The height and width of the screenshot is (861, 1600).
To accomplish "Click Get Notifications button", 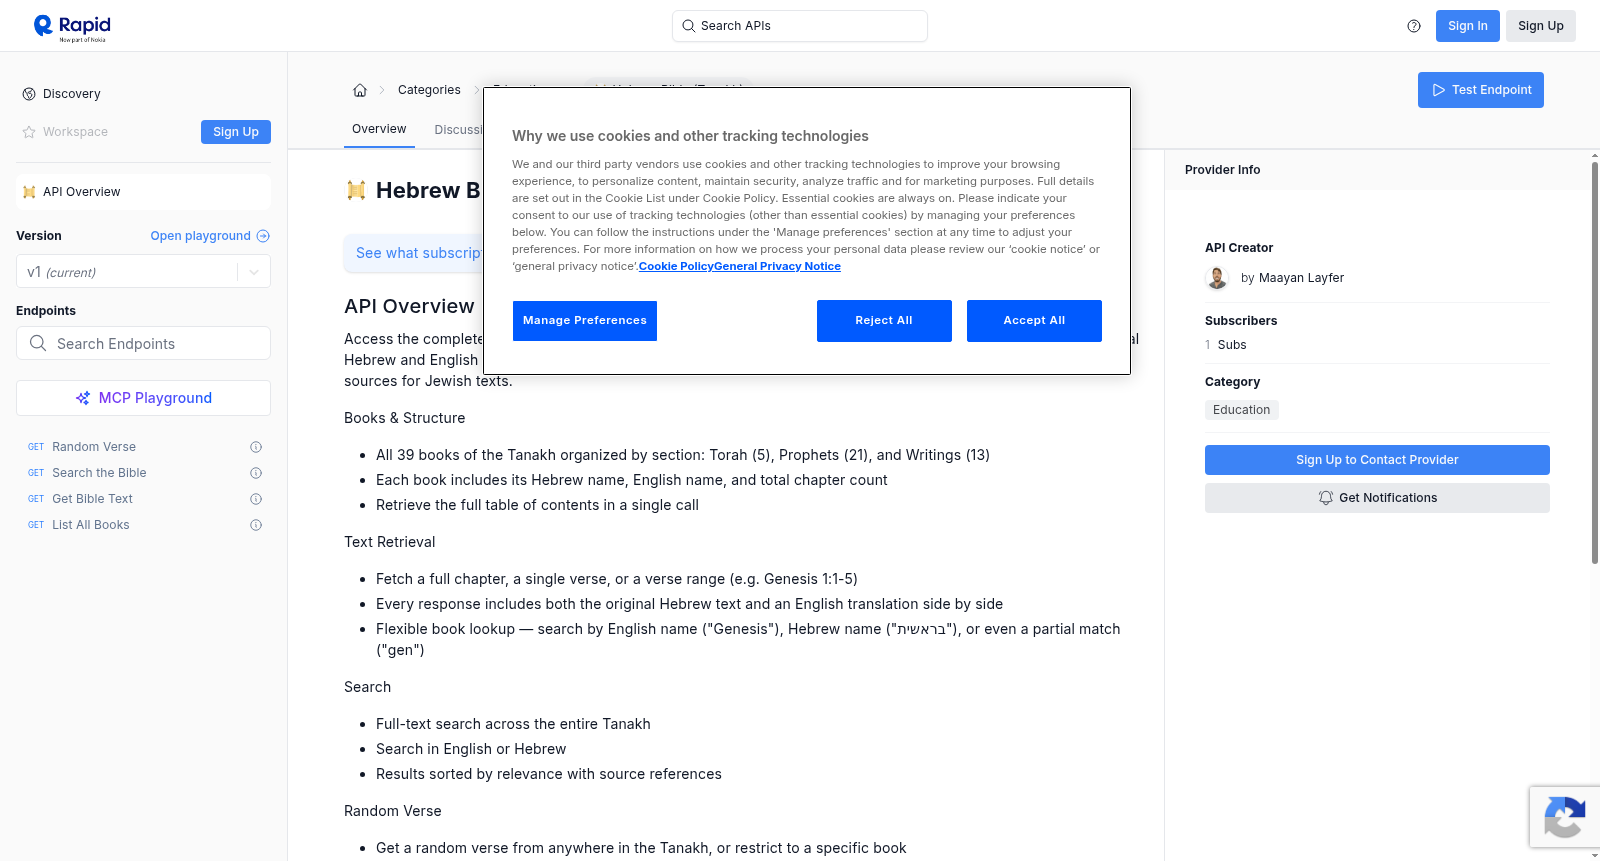I will (1377, 498).
